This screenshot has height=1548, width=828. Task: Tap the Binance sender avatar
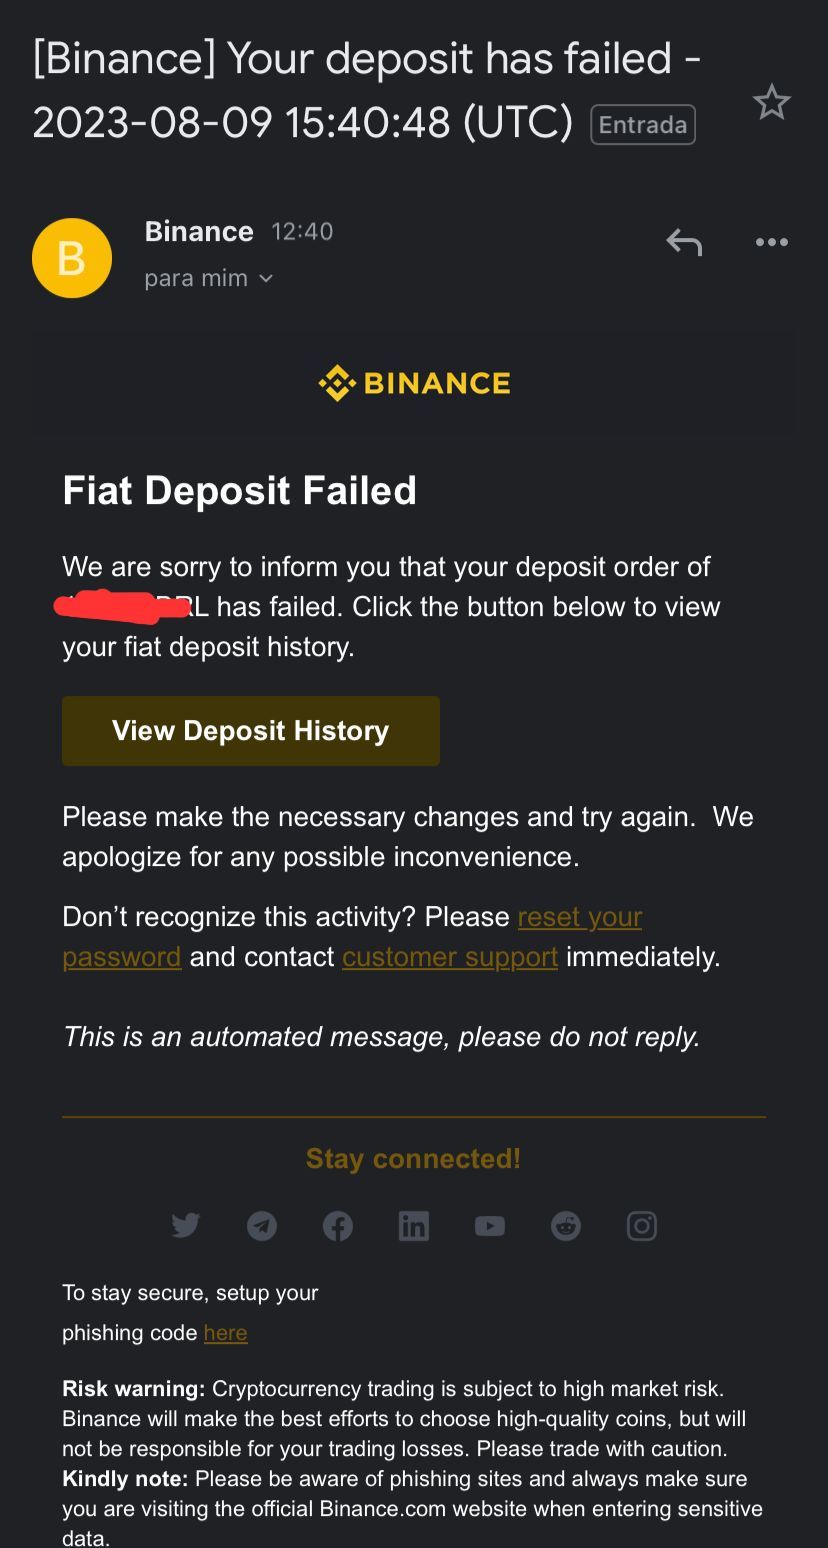pyautogui.click(x=72, y=258)
